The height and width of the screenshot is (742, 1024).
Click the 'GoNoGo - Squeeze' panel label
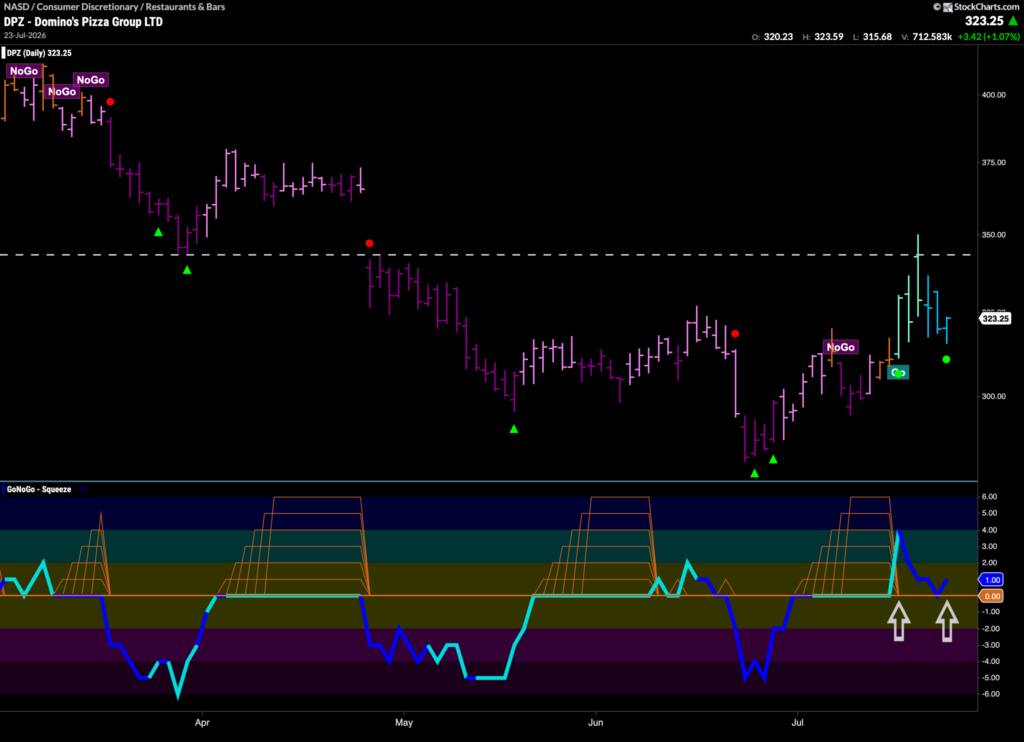click(39, 489)
